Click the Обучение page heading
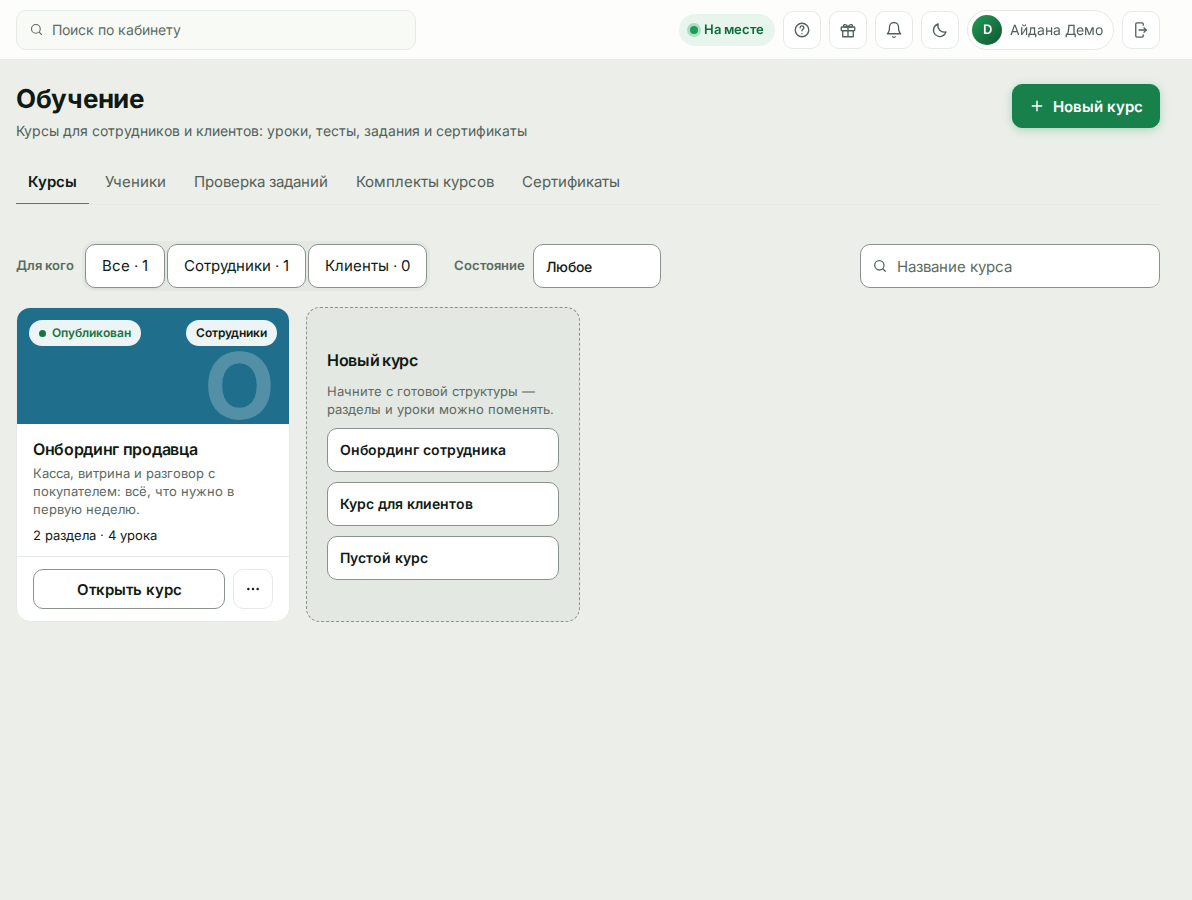 point(81,100)
